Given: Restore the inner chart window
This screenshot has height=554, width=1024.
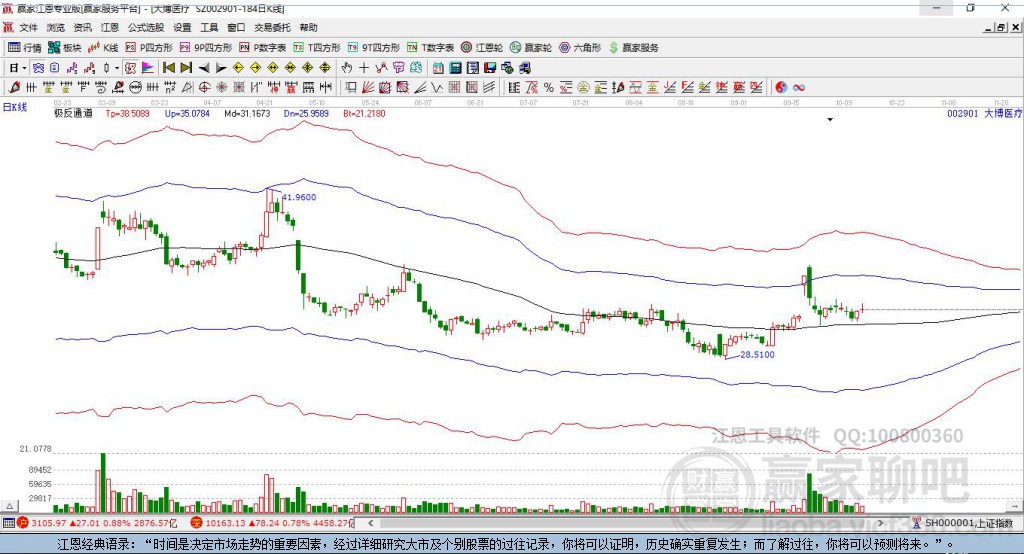Looking at the screenshot, I should pos(1001,27).
